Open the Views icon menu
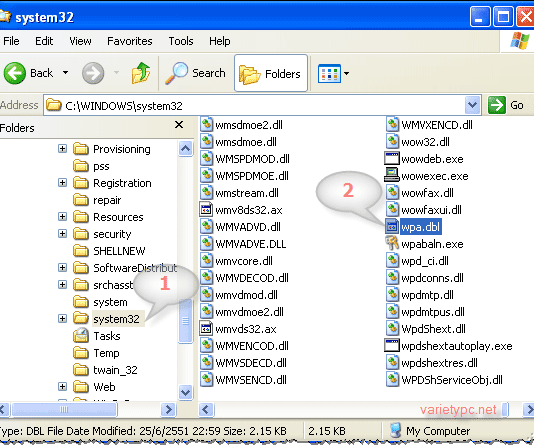This screenshot has width=534, height=445. (329, 73)
